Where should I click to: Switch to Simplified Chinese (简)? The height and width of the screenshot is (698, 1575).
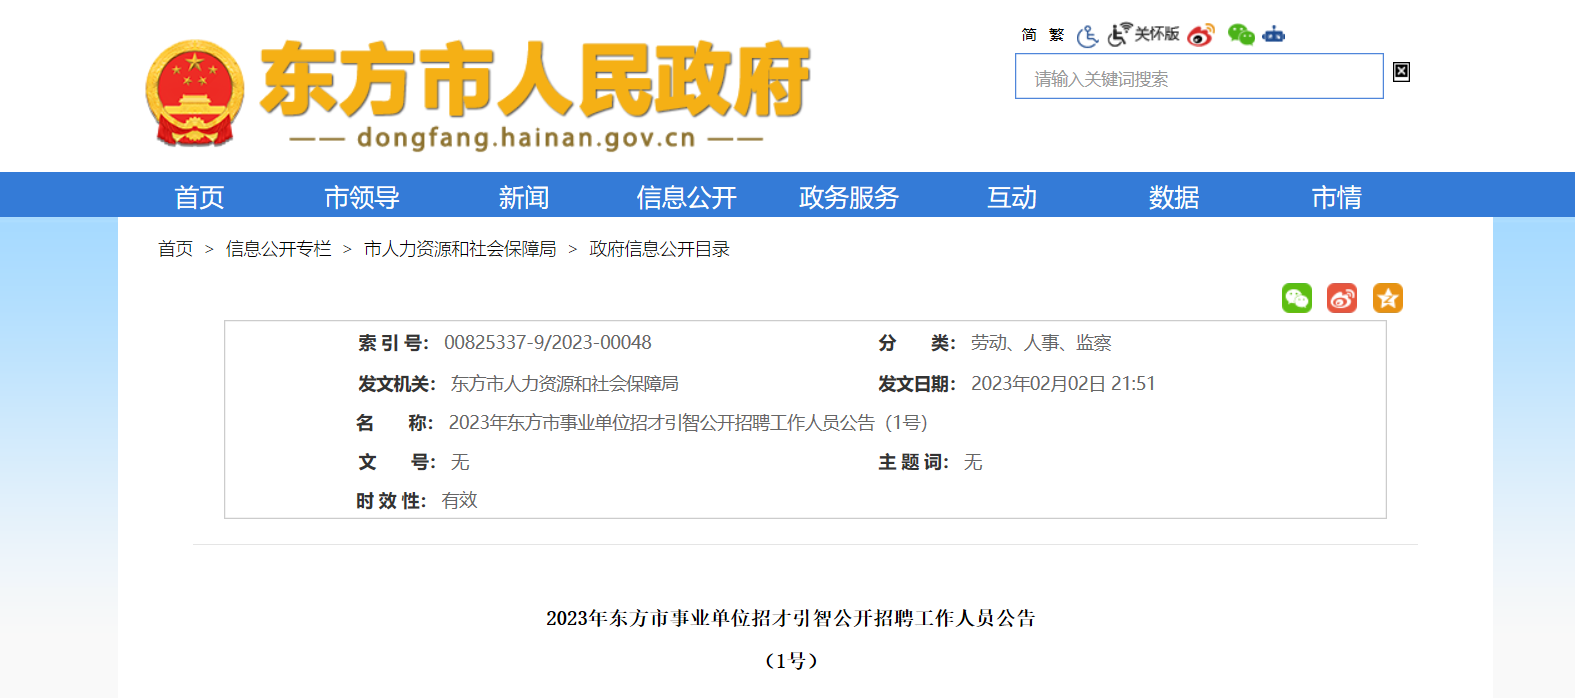[1029, 35]
